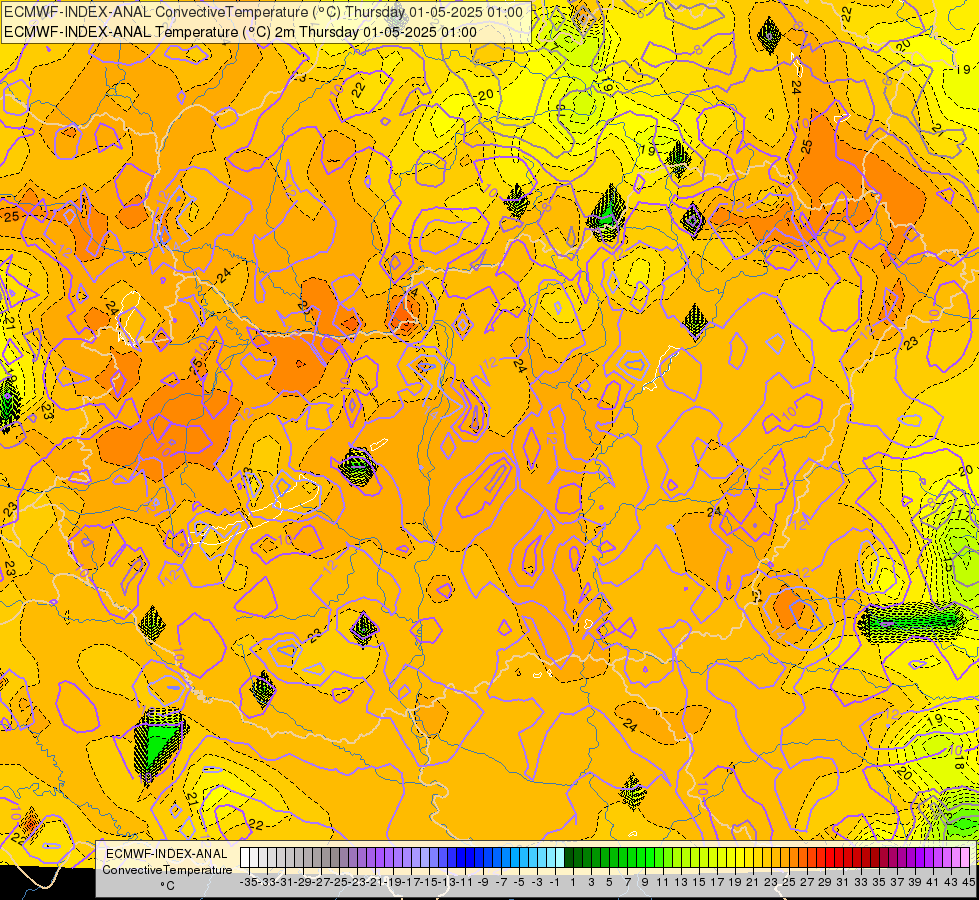Click the '-9' legend scale value
This screenshot has height=900, width=979.
point(483,883)
